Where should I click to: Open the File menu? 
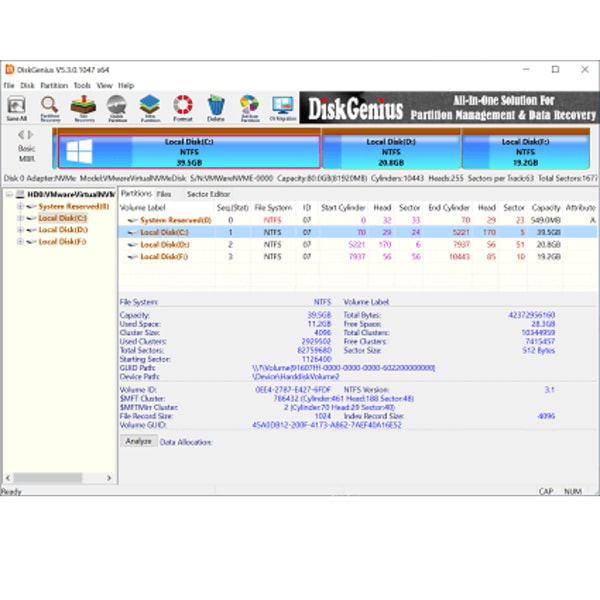pos(9,85)
